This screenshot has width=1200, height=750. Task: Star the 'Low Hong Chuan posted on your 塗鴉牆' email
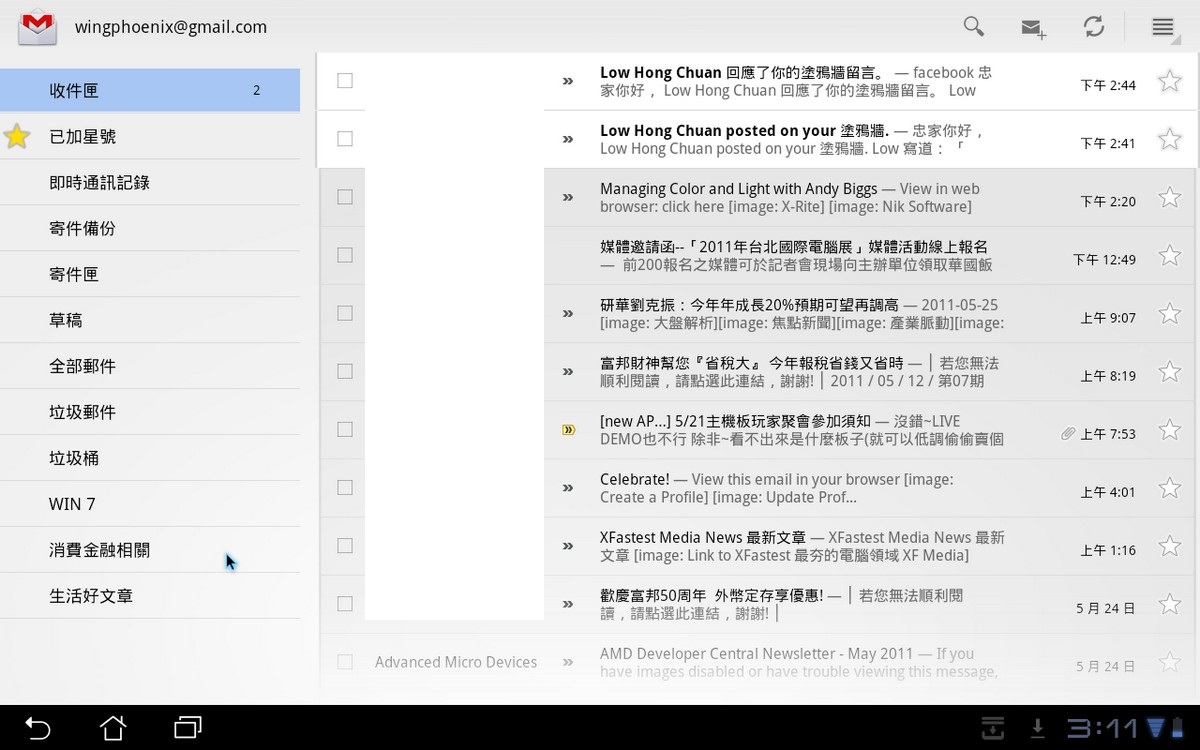1169,139
